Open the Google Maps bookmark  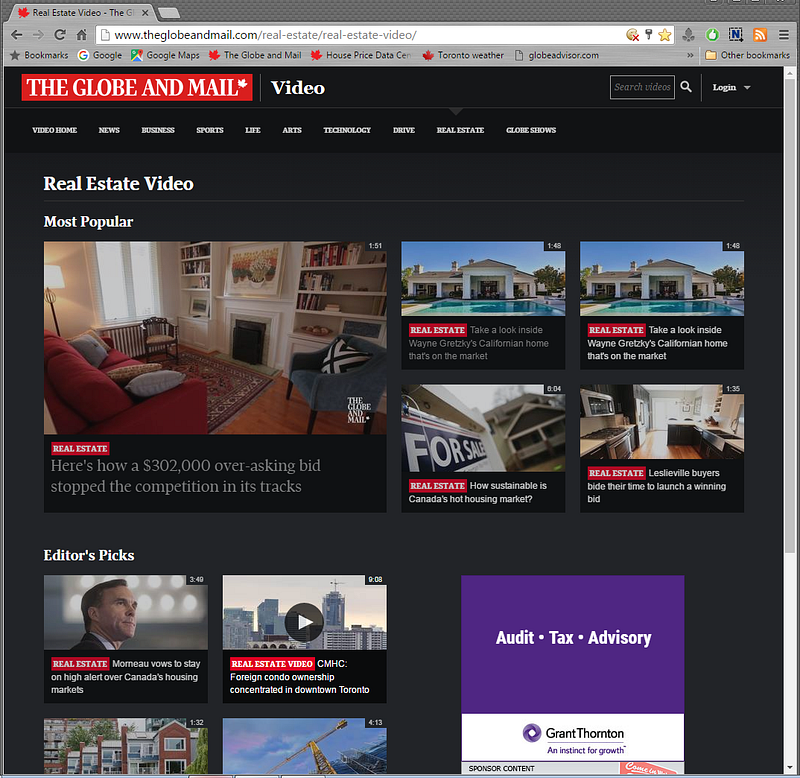pos(165,55)
